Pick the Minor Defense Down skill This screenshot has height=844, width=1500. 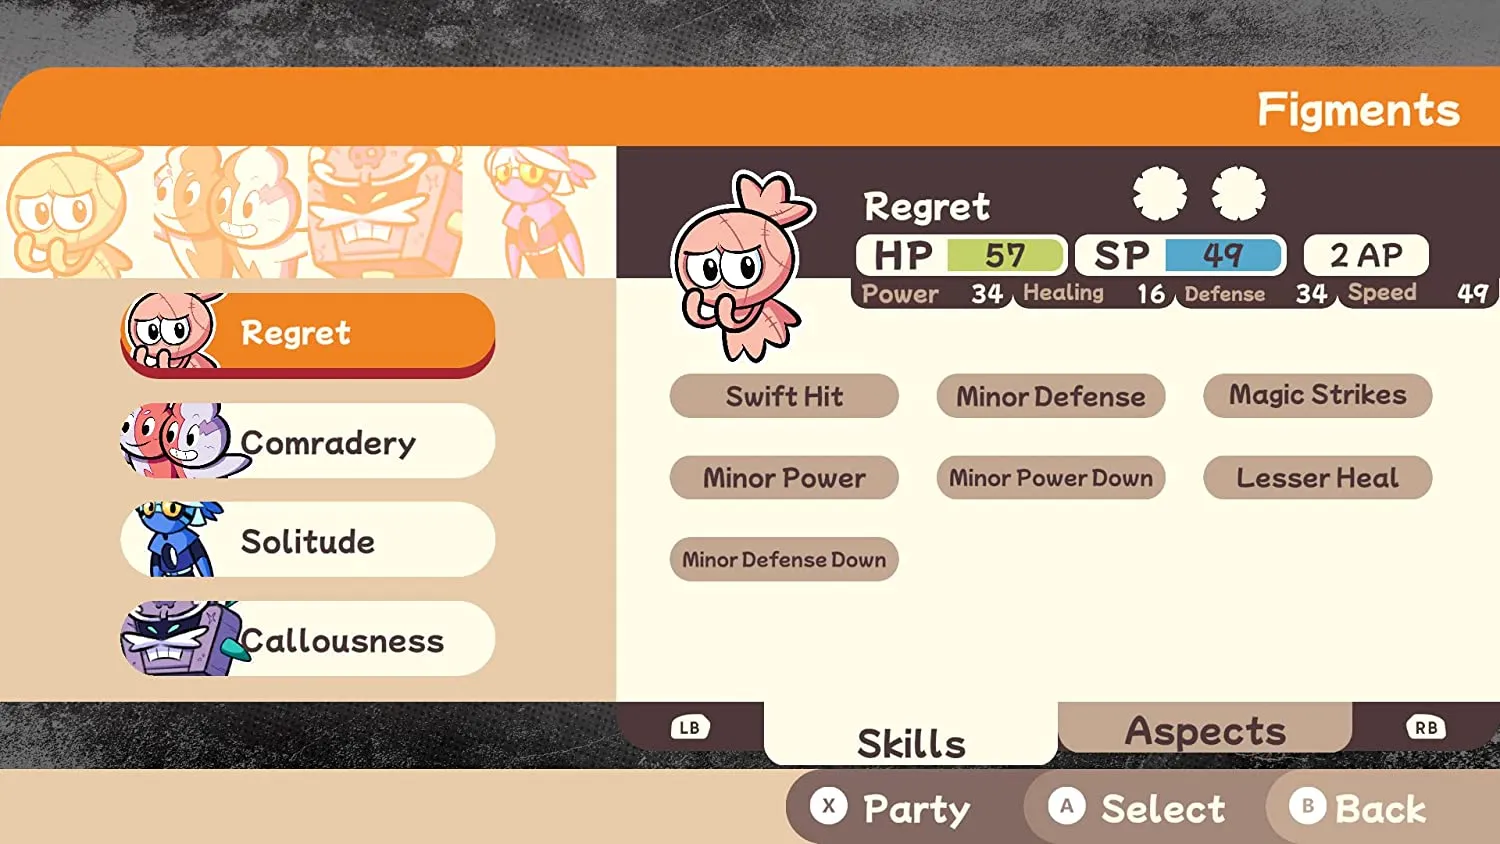pyautogui.click(x=784, y=560)
